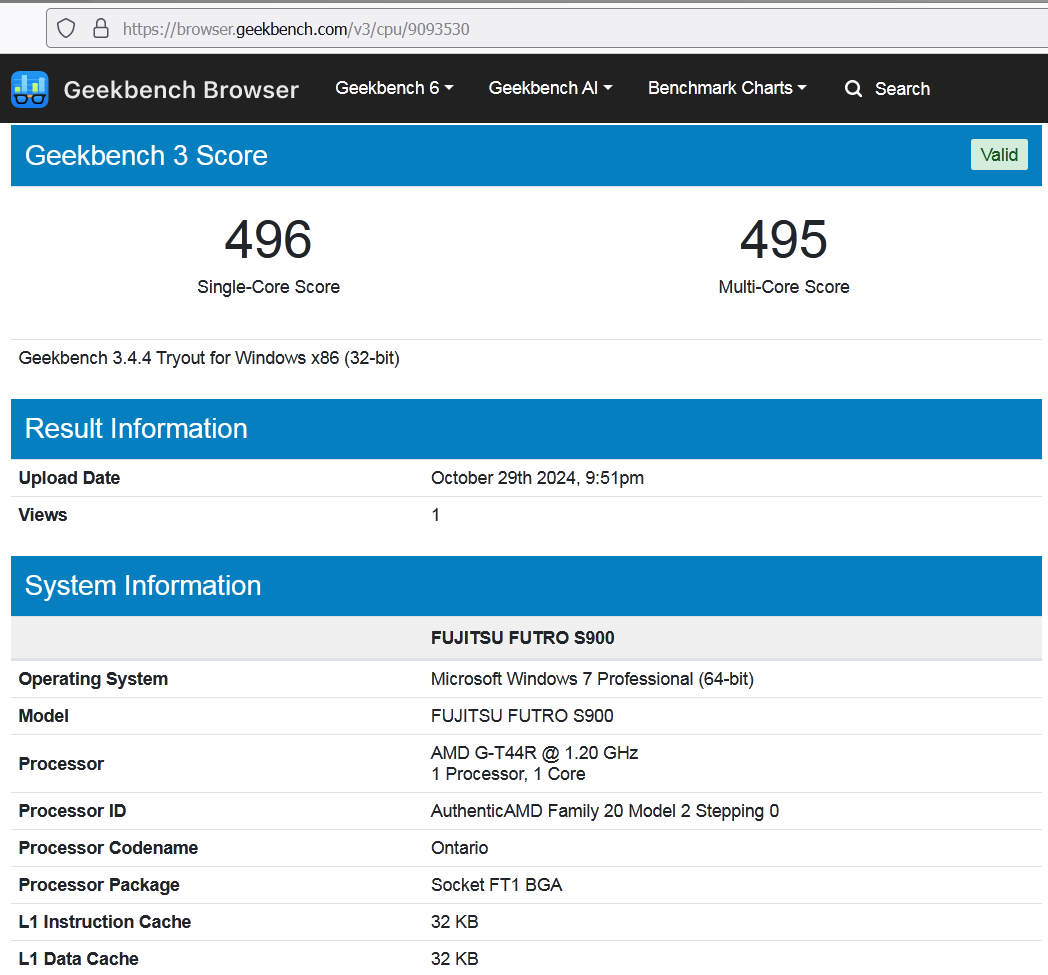Click the Result Information heading

[x=136, y=429]
